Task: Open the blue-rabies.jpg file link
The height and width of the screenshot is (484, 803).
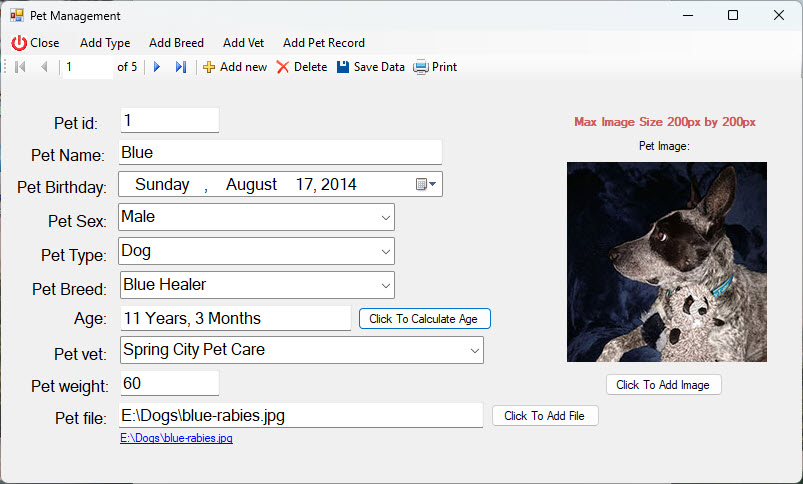Action: coord(176,438)
